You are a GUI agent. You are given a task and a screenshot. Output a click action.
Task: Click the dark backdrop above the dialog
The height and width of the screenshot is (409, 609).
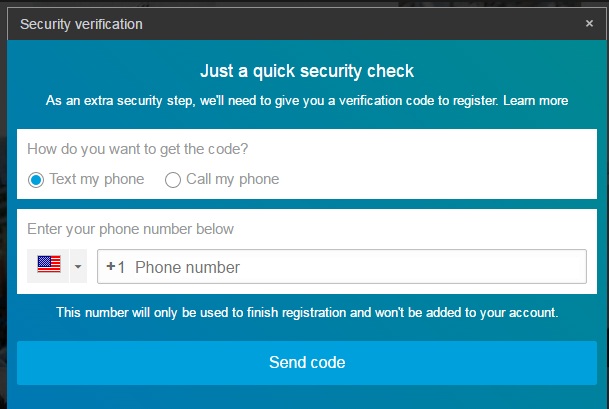(x=300, y=5)
